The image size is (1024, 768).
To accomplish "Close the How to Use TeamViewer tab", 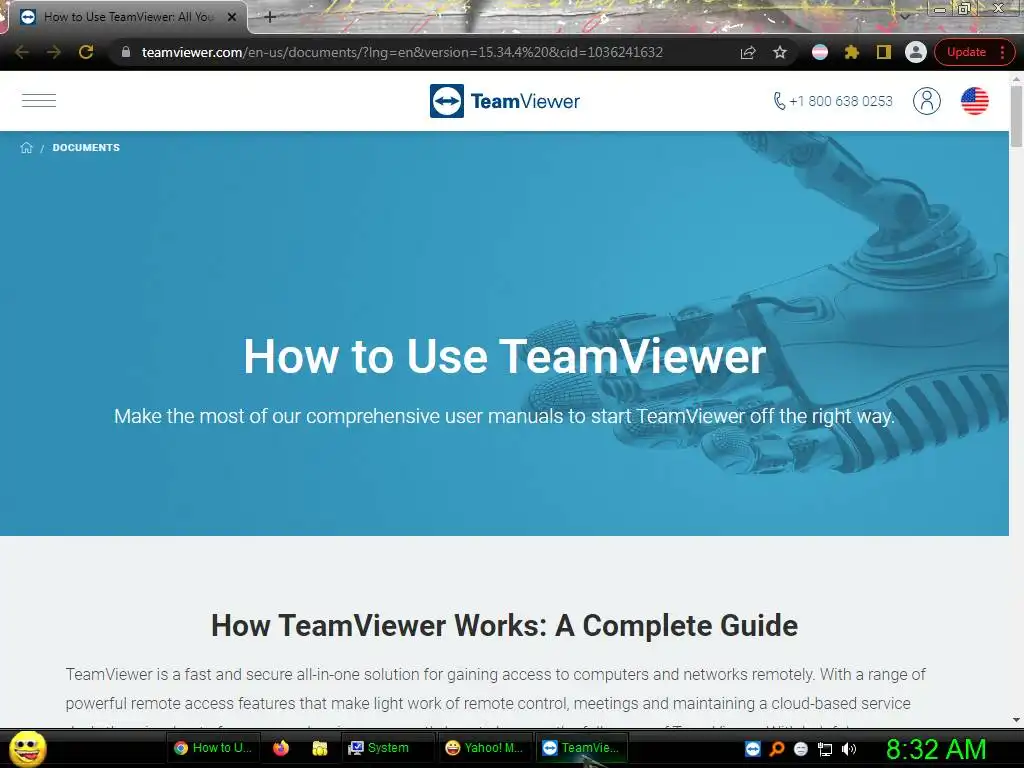I will point(231,17).
